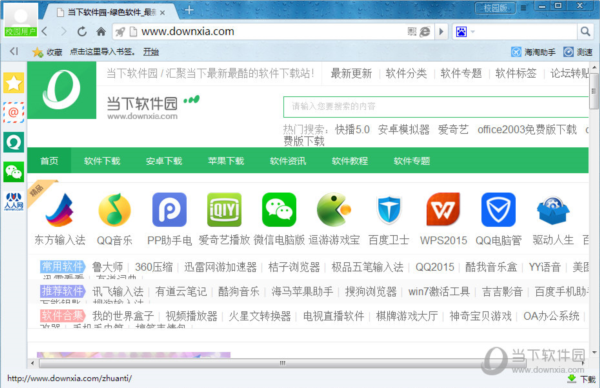
Task: Open the green Q sidebar icon
Action: click(x=14, y=142)
